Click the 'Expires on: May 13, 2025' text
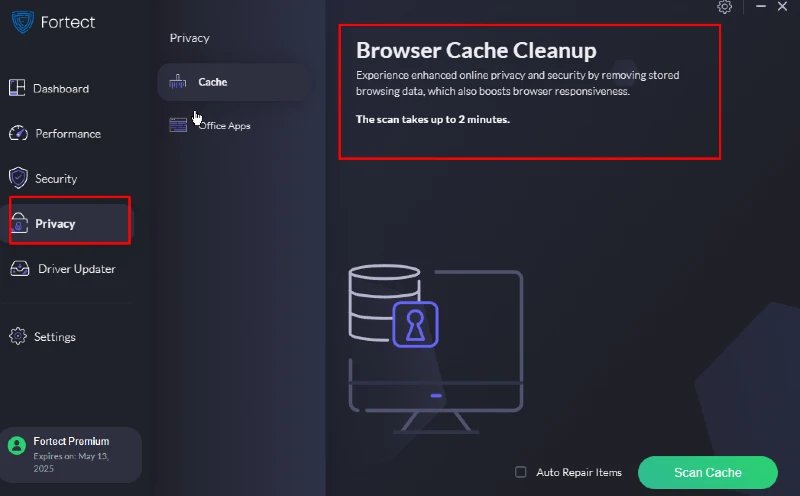The image size is (800, 496). coord(71,462)
